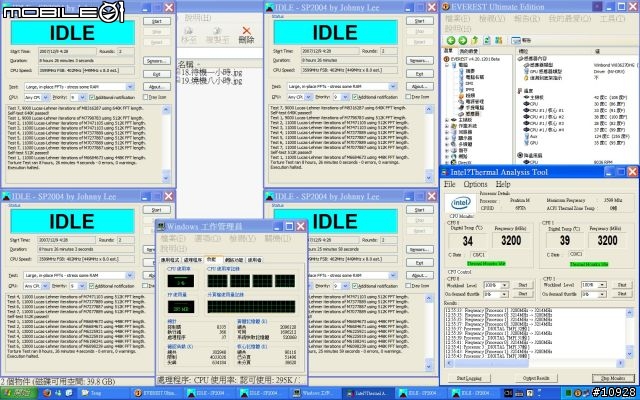Click EVEREST root node icon in tree
The width and height of the screenshot is (640, 400).
(x=447, y=59)
